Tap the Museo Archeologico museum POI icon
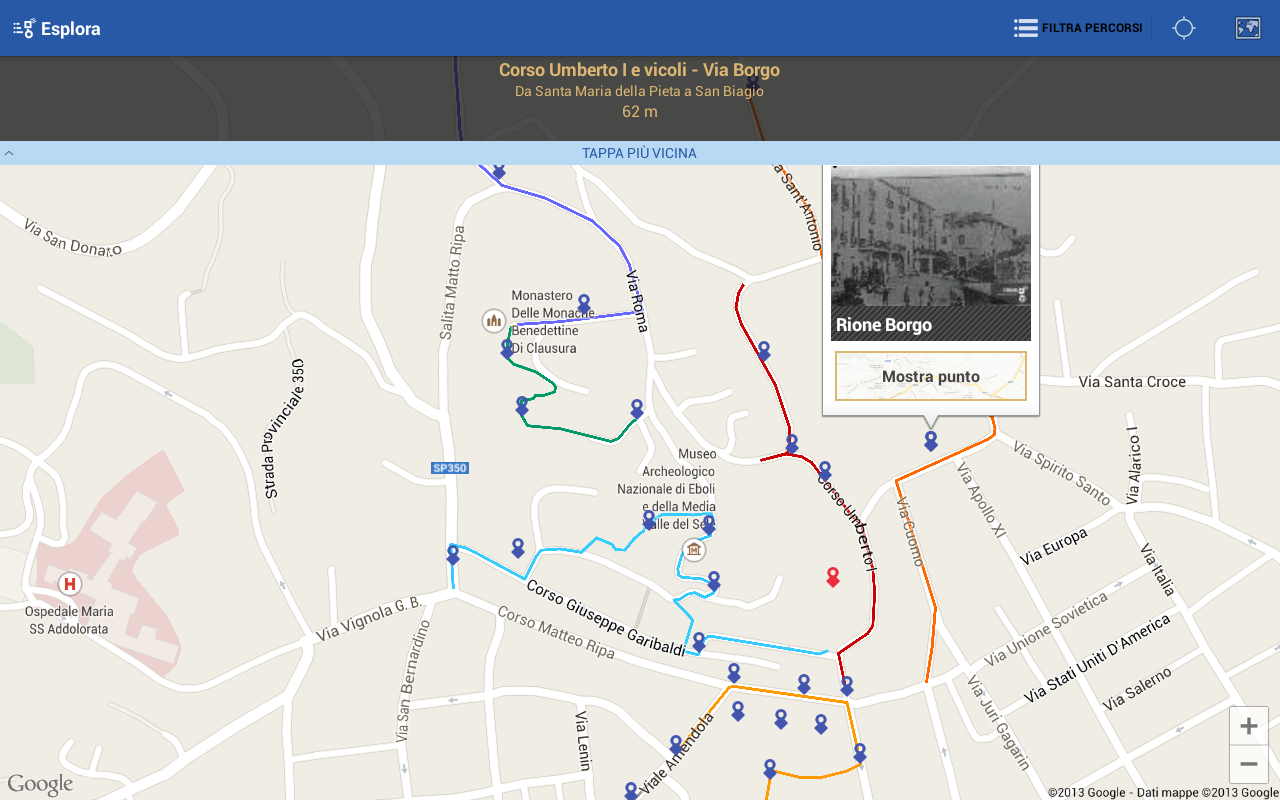Image resolution: width=1280 pixels, height=800 pixels. coord(694,549)
